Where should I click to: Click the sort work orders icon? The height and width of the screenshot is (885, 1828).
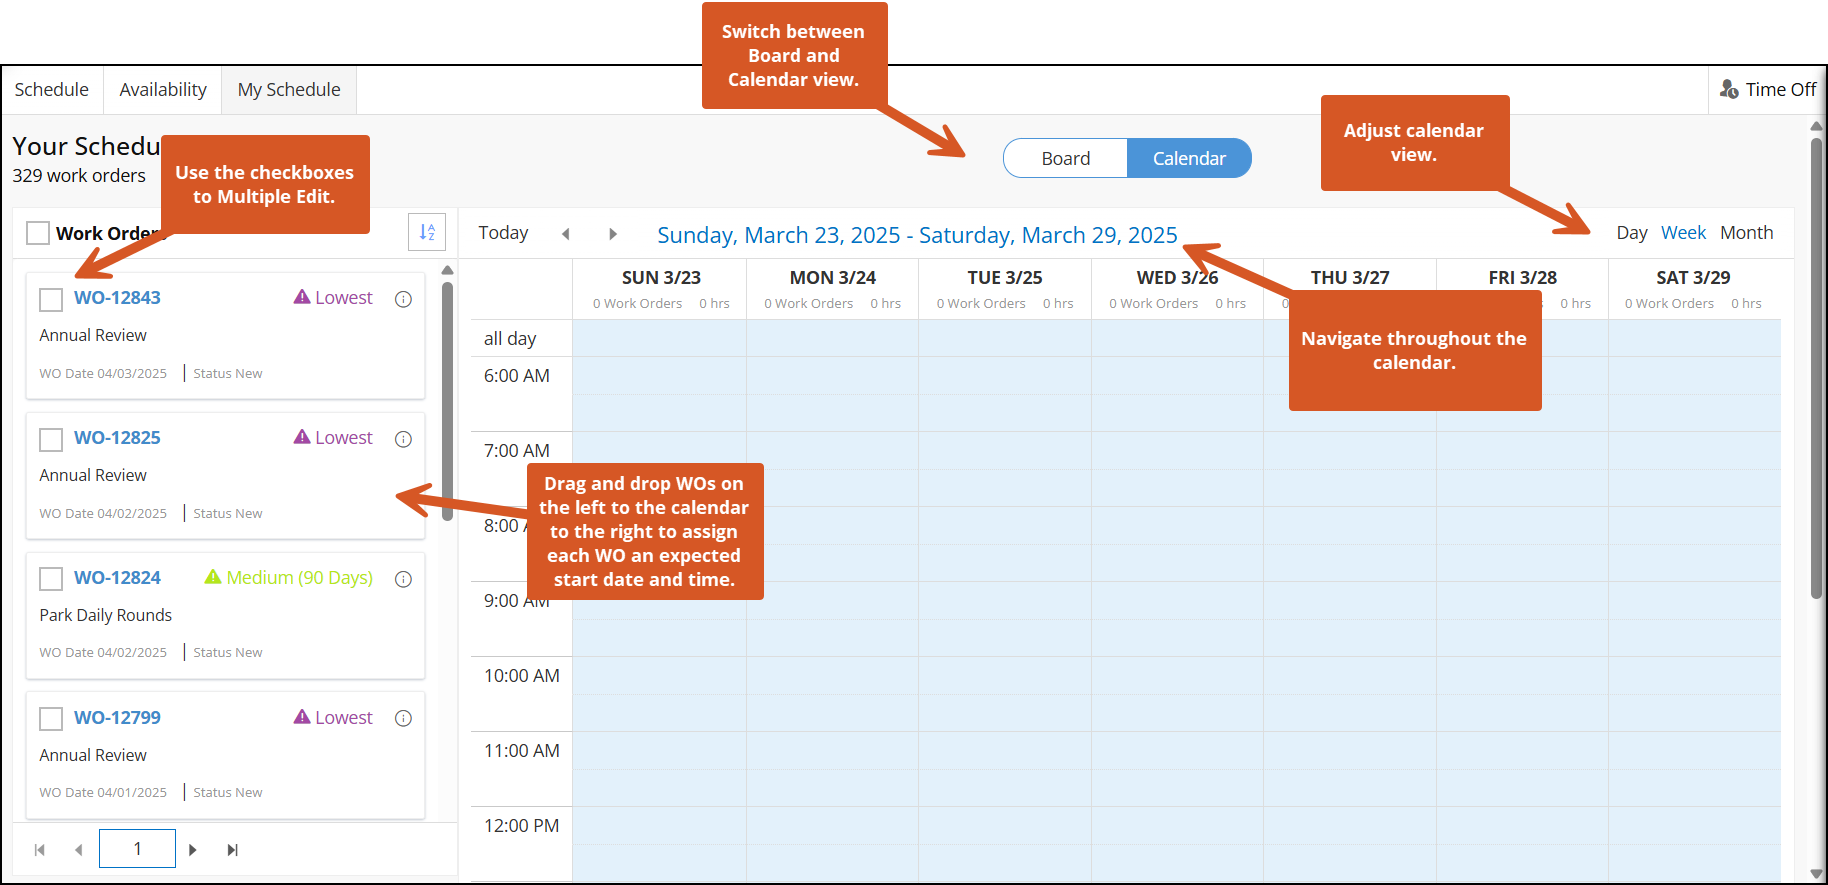427,232
